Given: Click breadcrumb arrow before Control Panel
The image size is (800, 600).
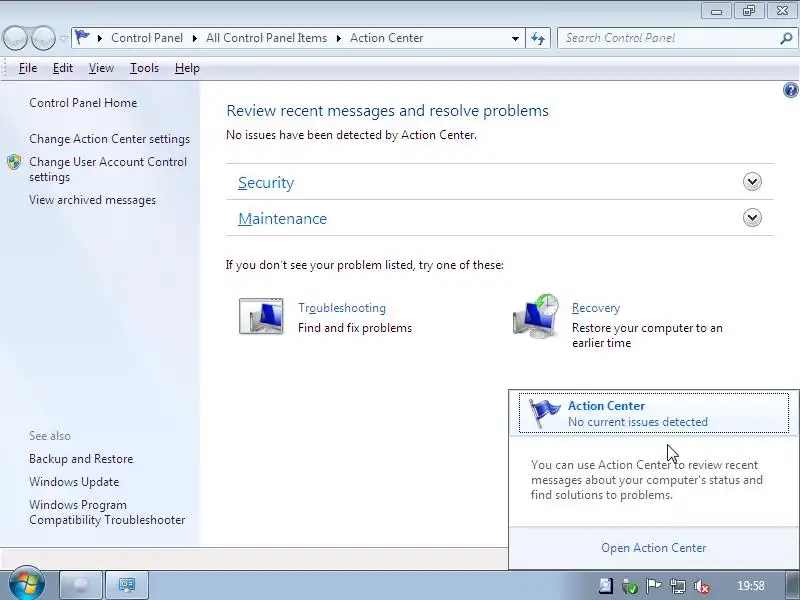Looking at the screenshot, I should [x=100, y=38].
